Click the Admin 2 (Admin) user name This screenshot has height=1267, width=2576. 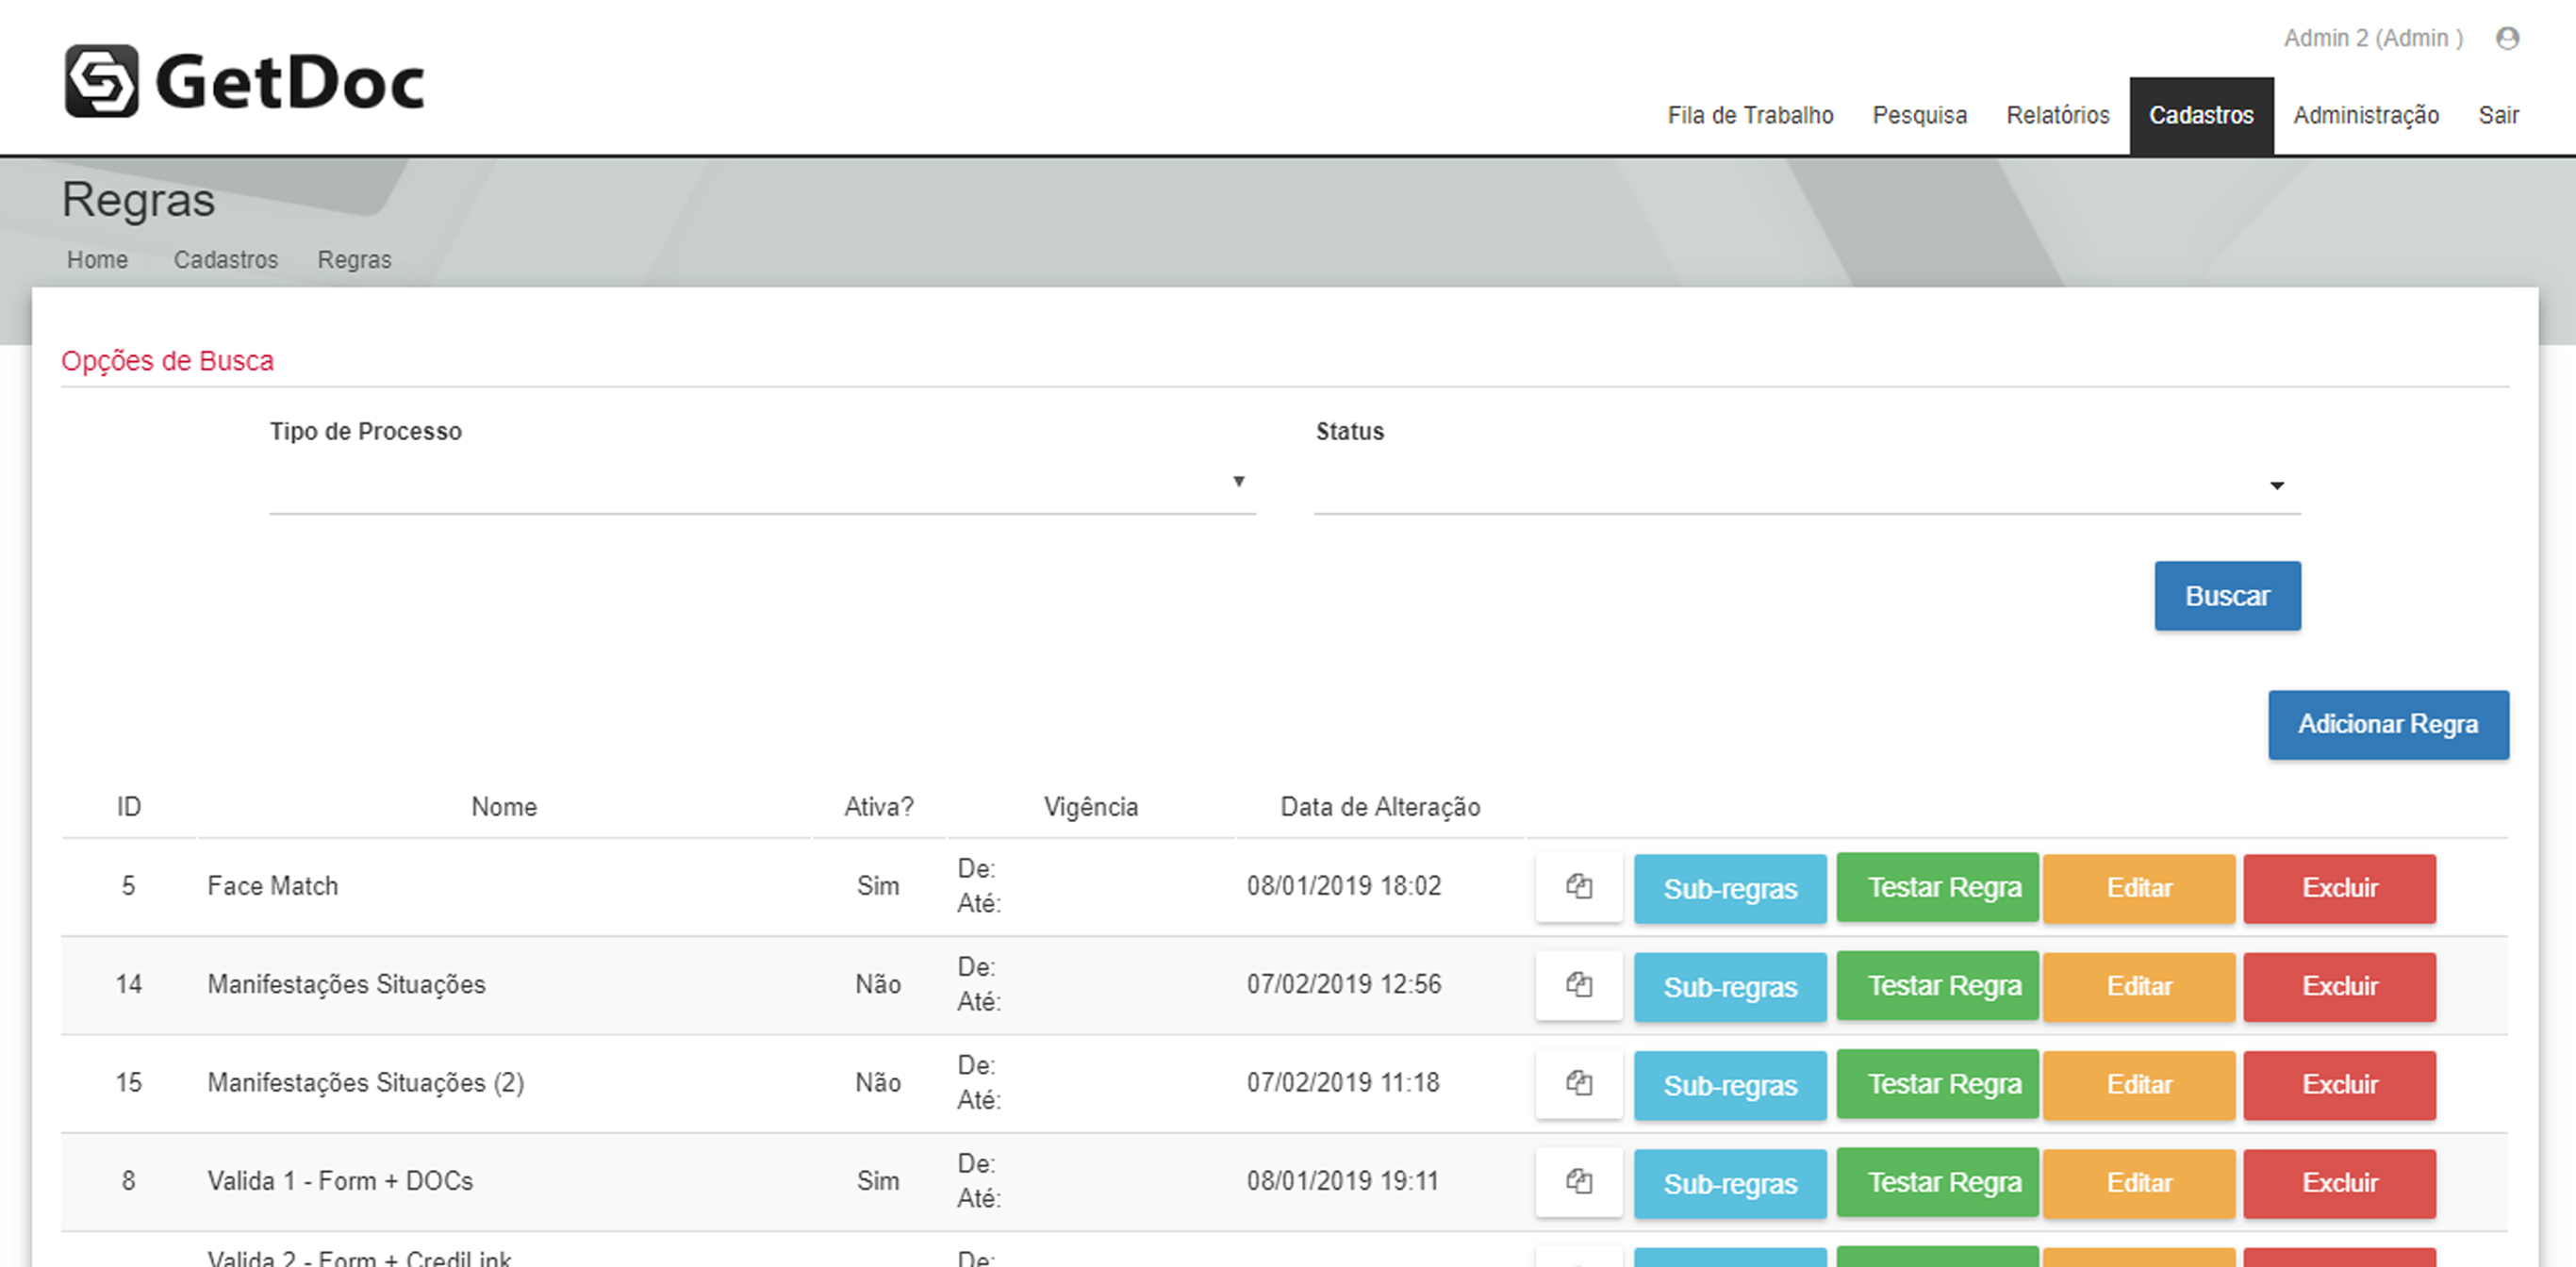(x=2373, y=38)
